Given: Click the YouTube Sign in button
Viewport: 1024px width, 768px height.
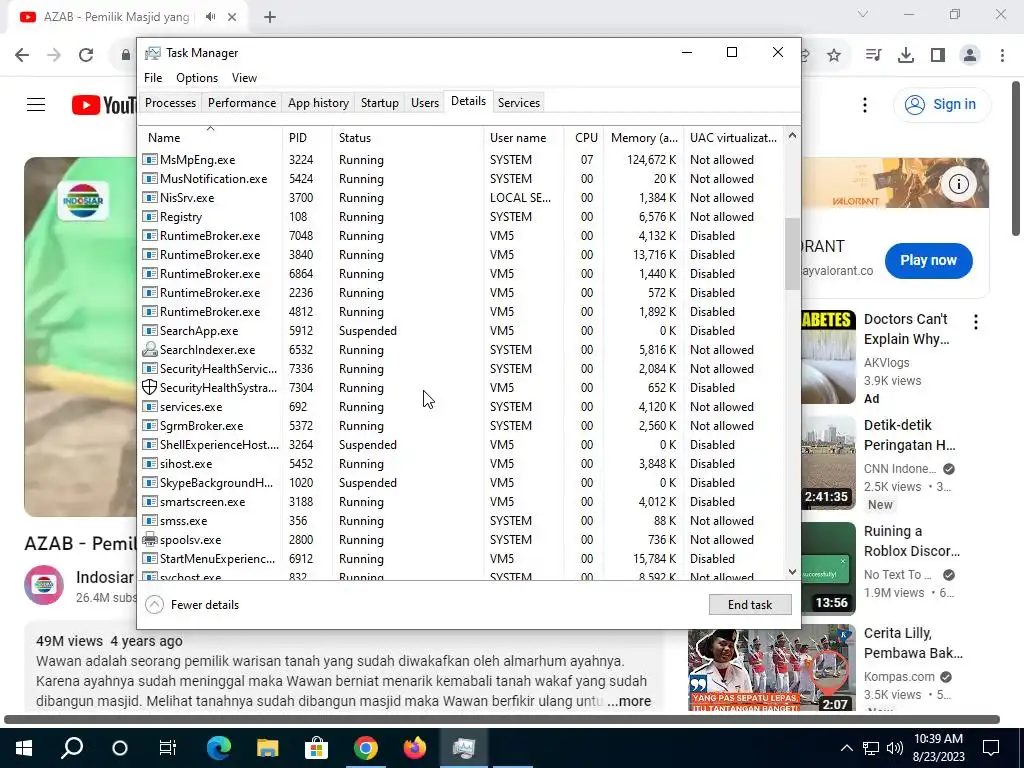Looking at the screenshot, I should pos(942,104).
